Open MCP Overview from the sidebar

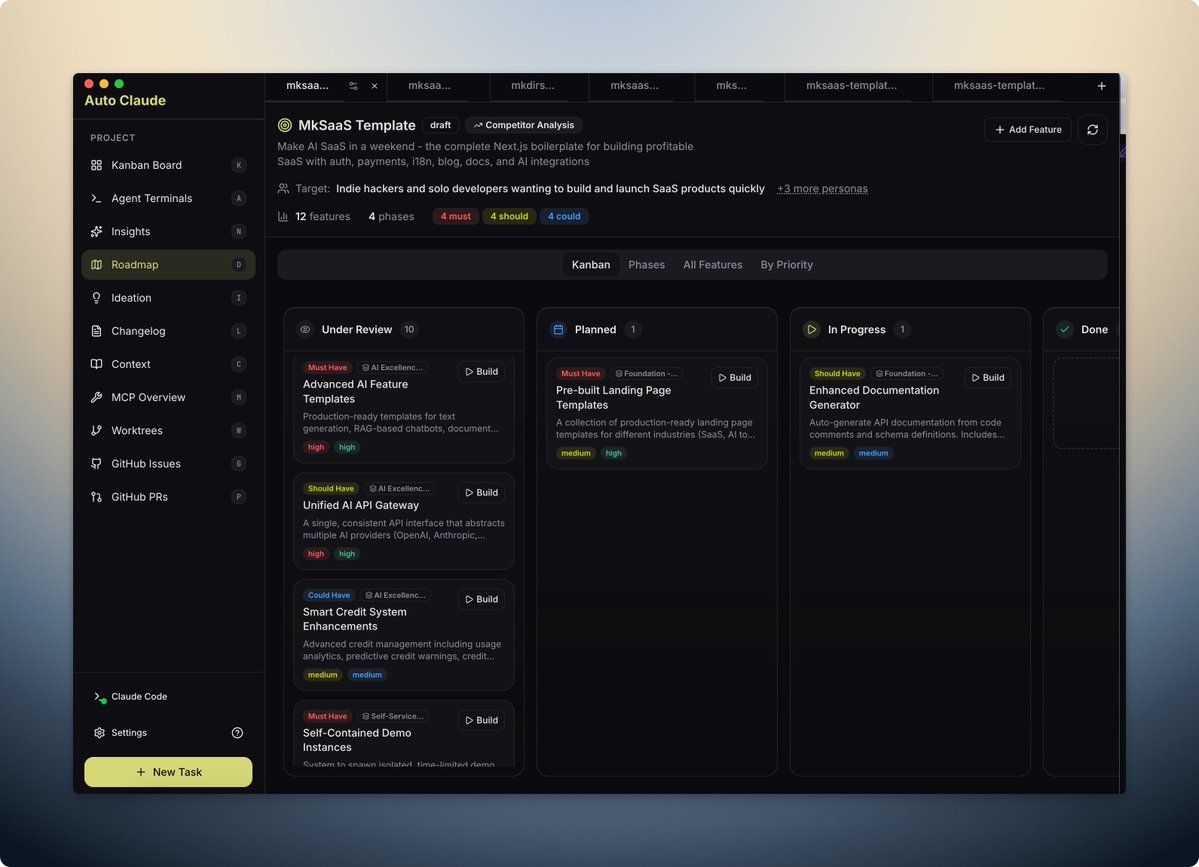point(167,398)
